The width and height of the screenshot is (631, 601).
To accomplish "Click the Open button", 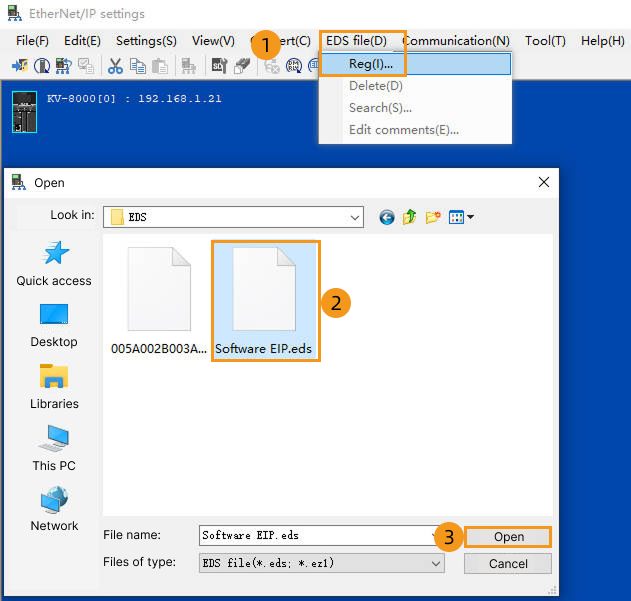I will (x=508, y=537).
